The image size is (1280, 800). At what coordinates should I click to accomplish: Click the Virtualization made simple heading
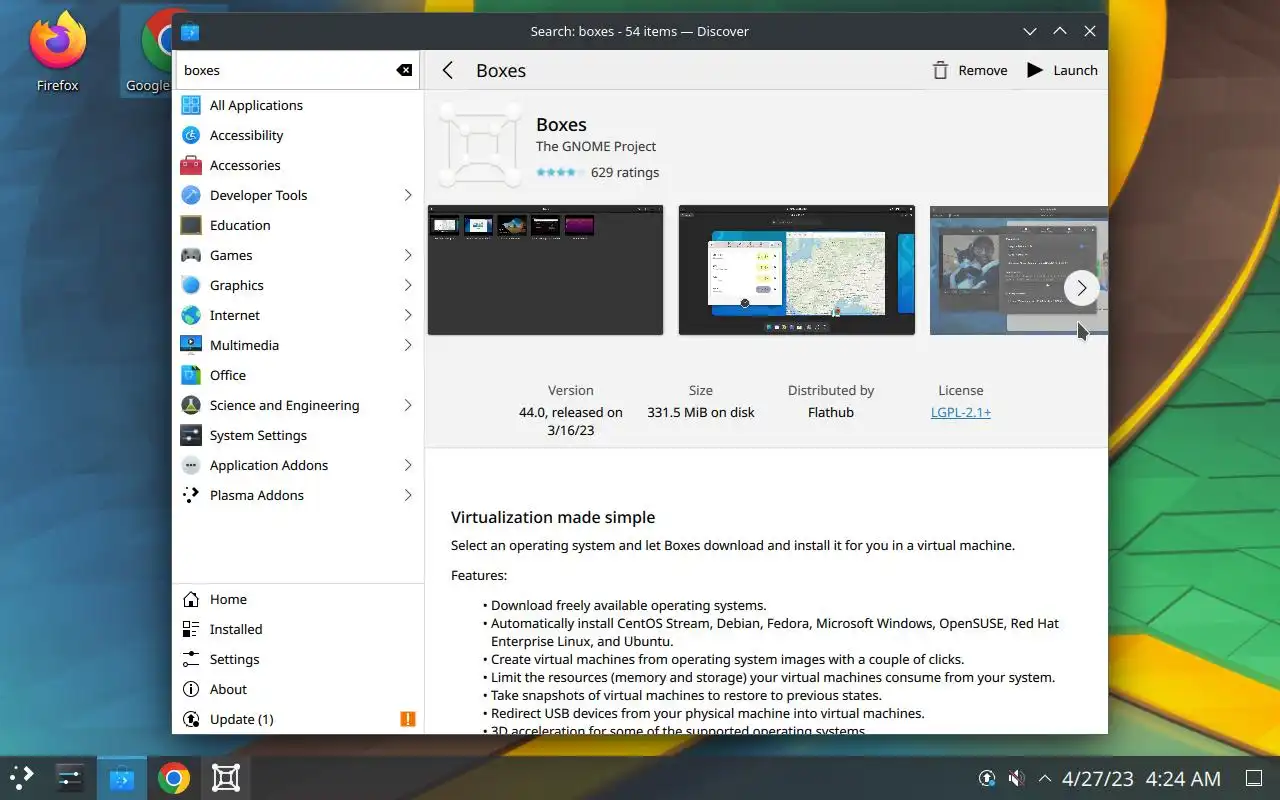553,517
